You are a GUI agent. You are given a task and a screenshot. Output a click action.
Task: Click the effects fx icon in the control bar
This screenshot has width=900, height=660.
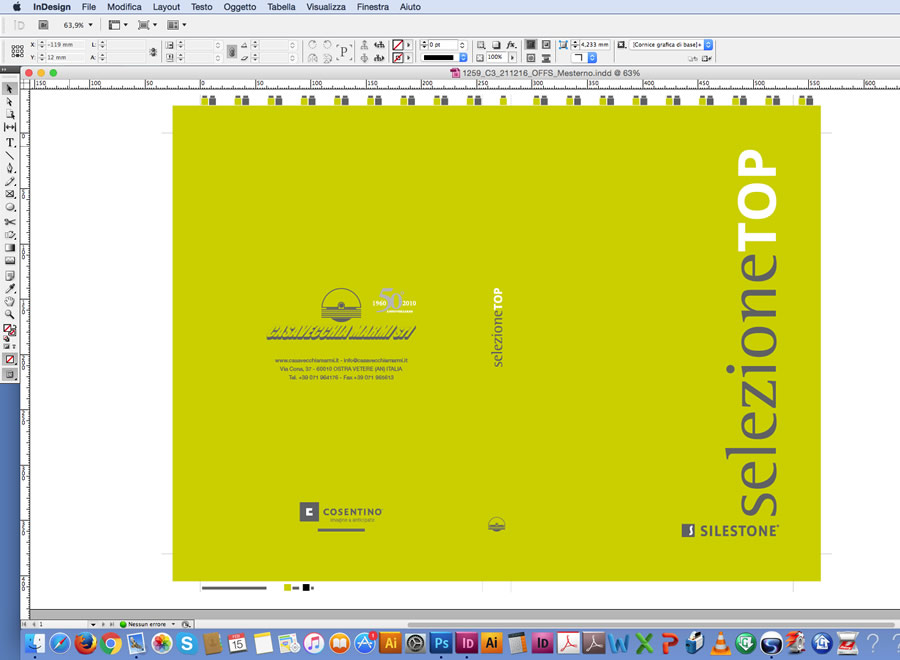click(511, 45)
